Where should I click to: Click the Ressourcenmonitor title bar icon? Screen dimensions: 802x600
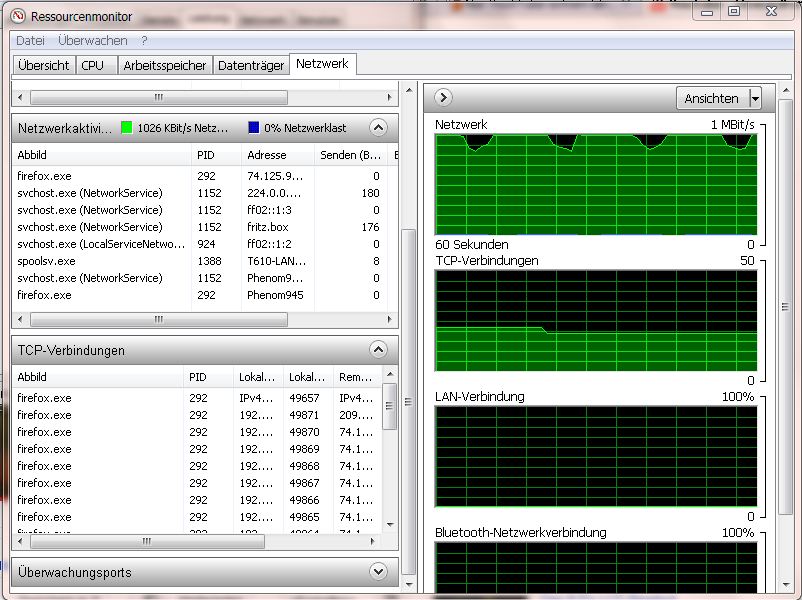18,16
